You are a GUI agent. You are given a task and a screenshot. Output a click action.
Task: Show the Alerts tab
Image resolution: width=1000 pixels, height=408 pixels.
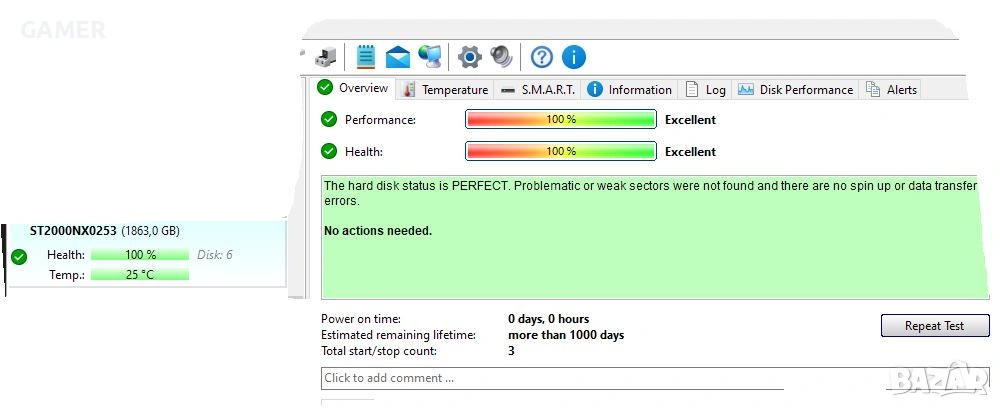(x=892, y=89)
